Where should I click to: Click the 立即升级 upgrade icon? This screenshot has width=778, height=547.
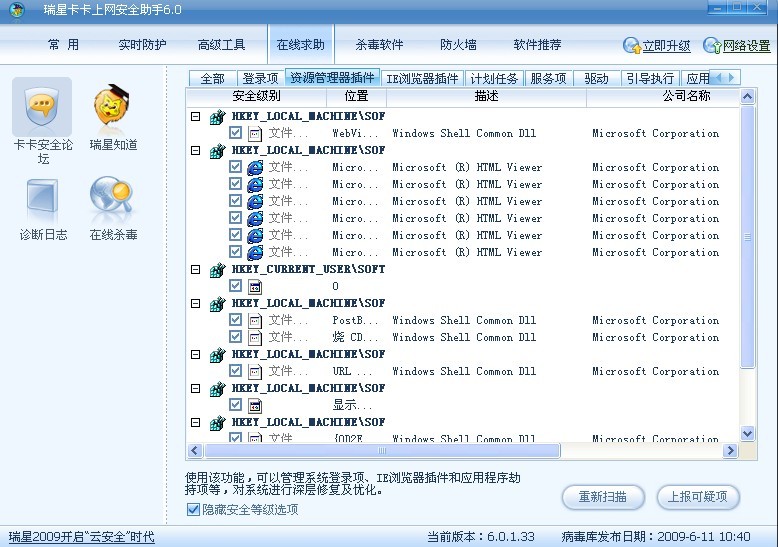click(632, 46)
